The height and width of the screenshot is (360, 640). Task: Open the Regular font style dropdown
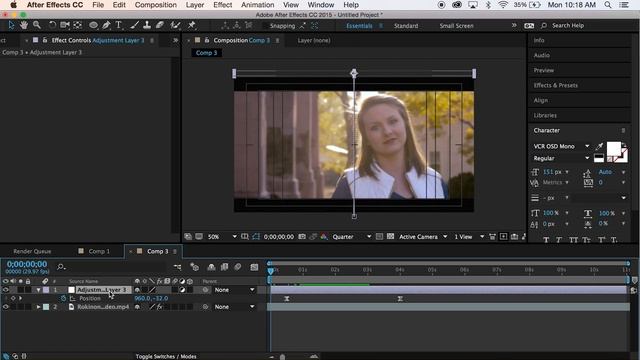pyautogui.click(x=561, y=158)
